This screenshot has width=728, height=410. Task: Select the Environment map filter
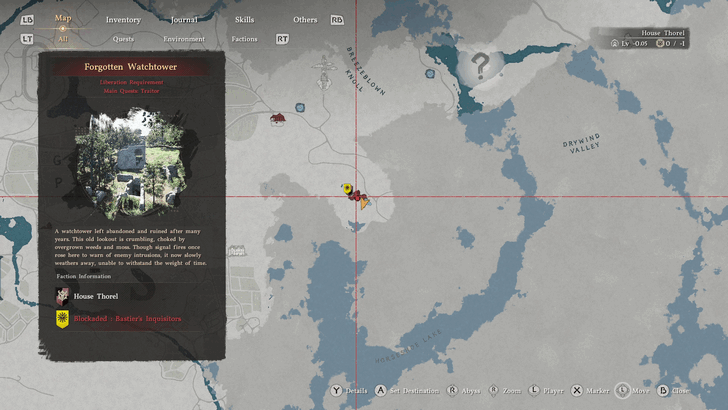coord(184,39)
